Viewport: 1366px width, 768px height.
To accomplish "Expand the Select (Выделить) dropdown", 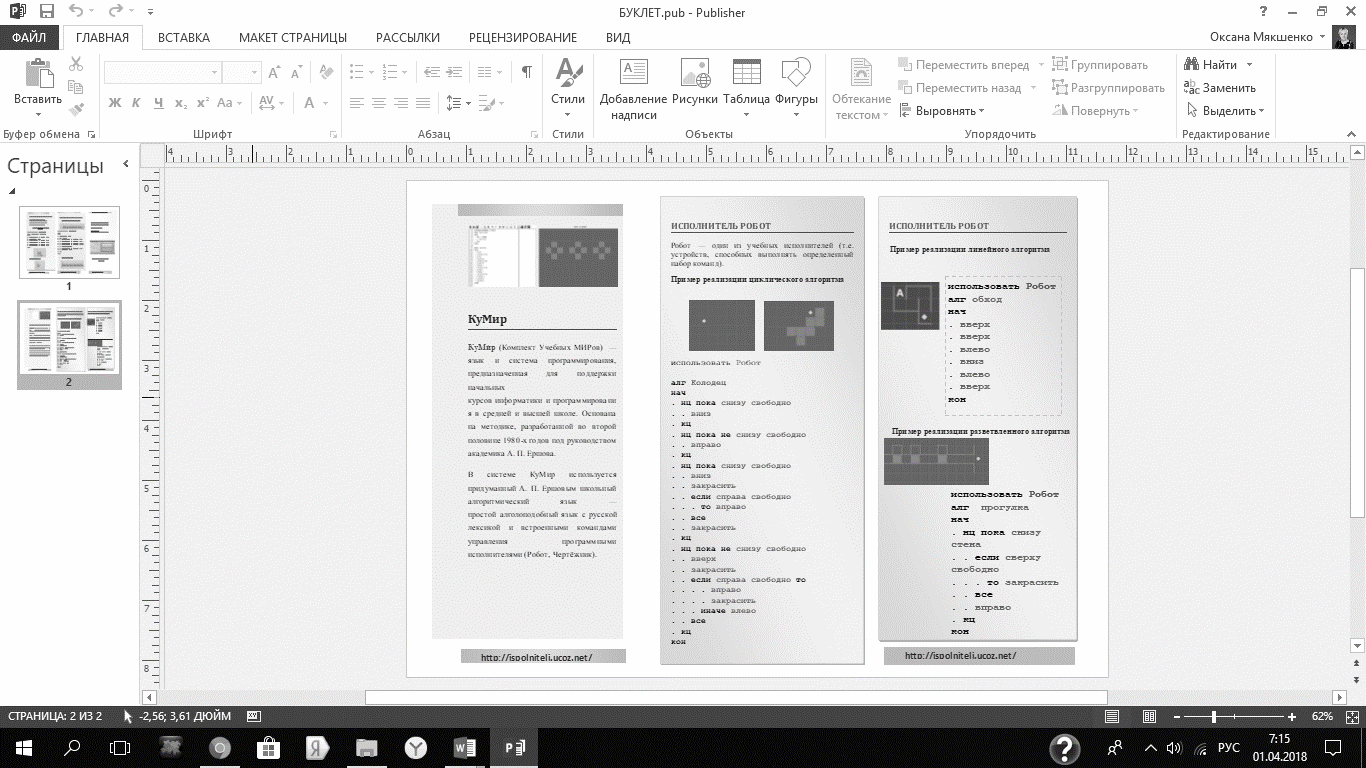I will (x=1226, y=111).
